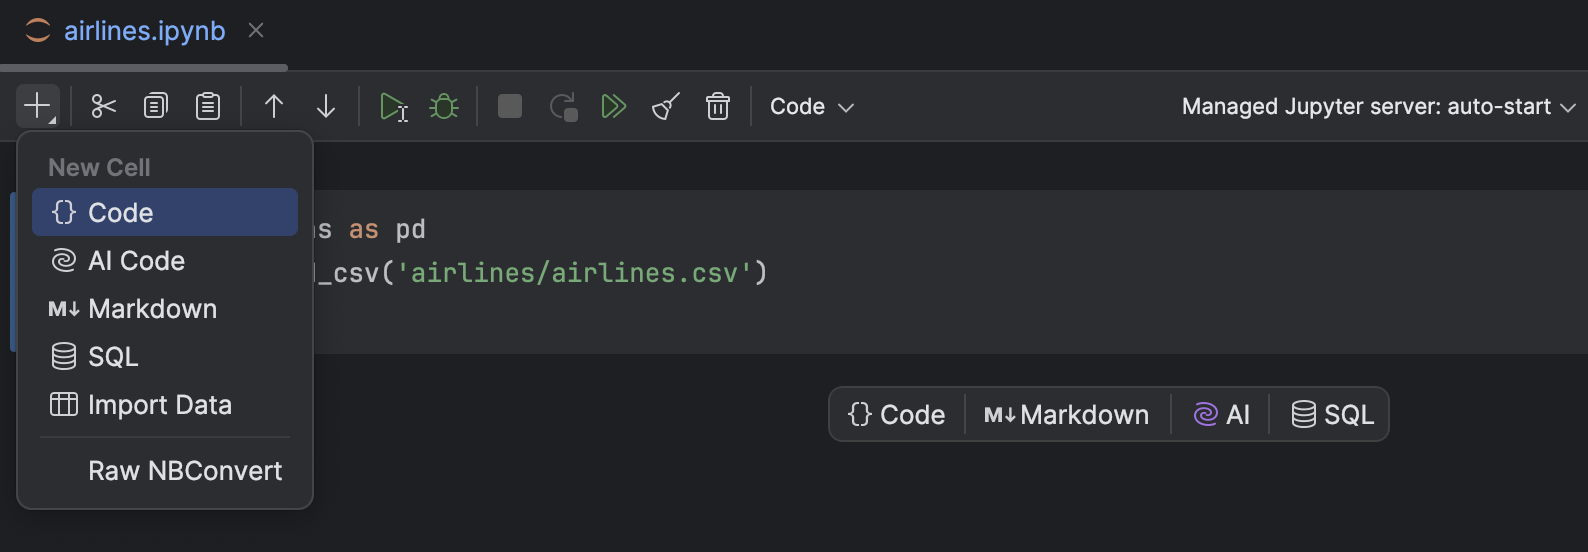The image size is (1588, 552).
Task: Clear outputs with the broom icon
Action: [x=666, y=106]
